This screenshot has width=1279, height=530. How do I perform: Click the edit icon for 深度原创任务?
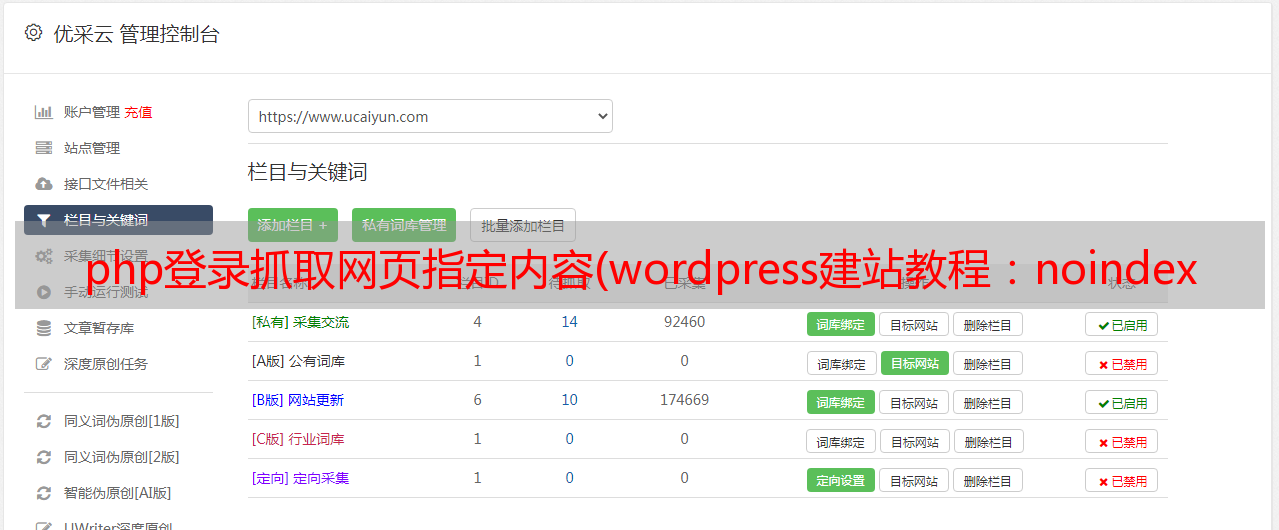point(43,364)
